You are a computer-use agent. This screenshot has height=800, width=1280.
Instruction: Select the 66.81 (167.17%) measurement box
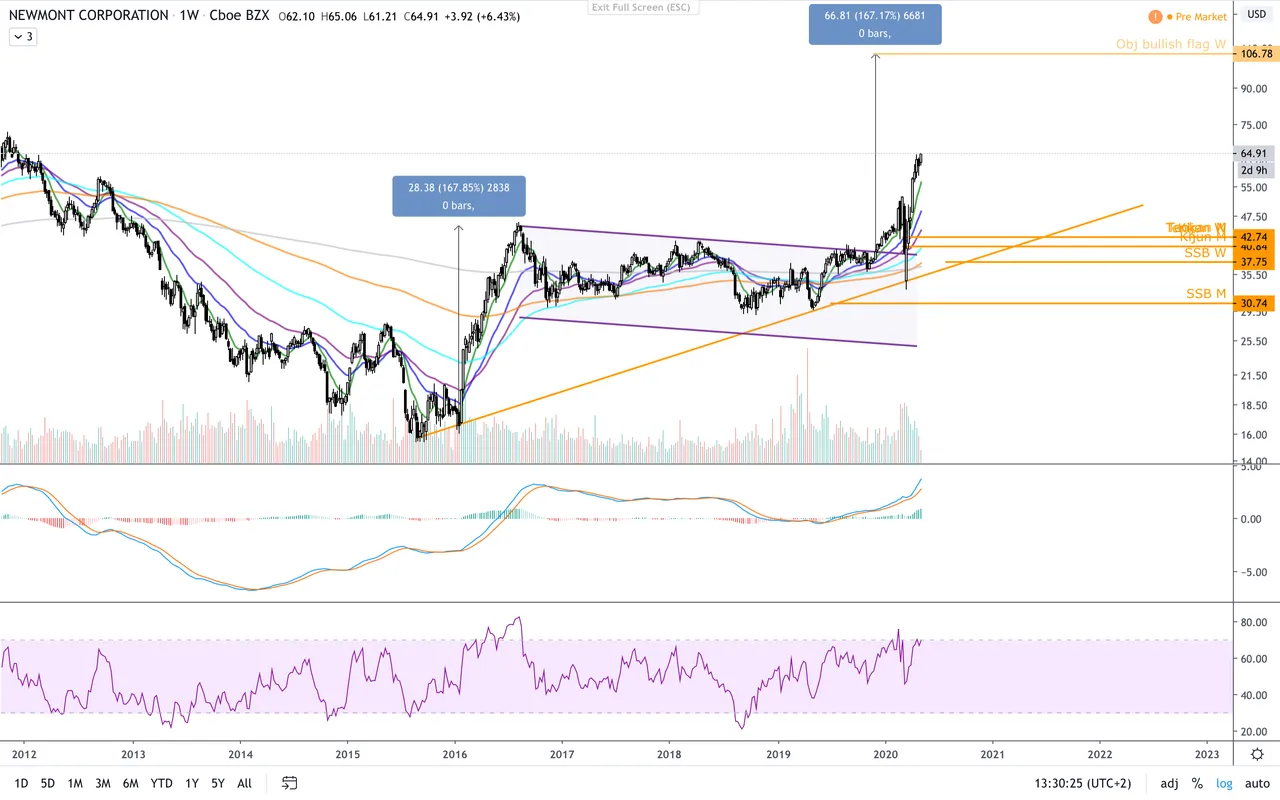875,24
